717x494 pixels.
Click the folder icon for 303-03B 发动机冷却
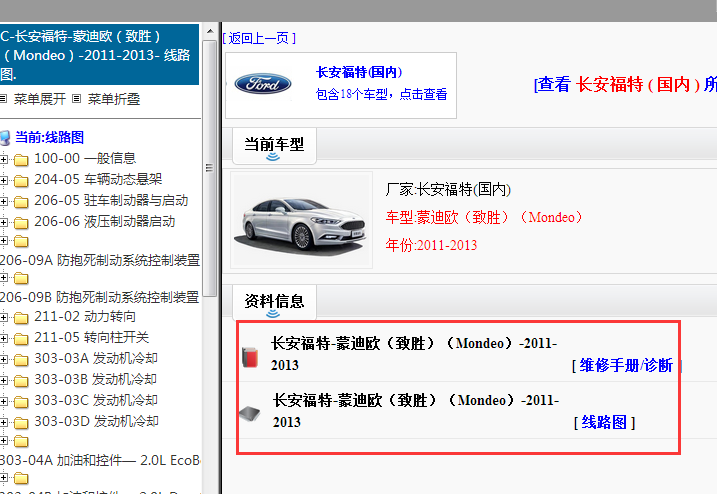pos(21,381)
